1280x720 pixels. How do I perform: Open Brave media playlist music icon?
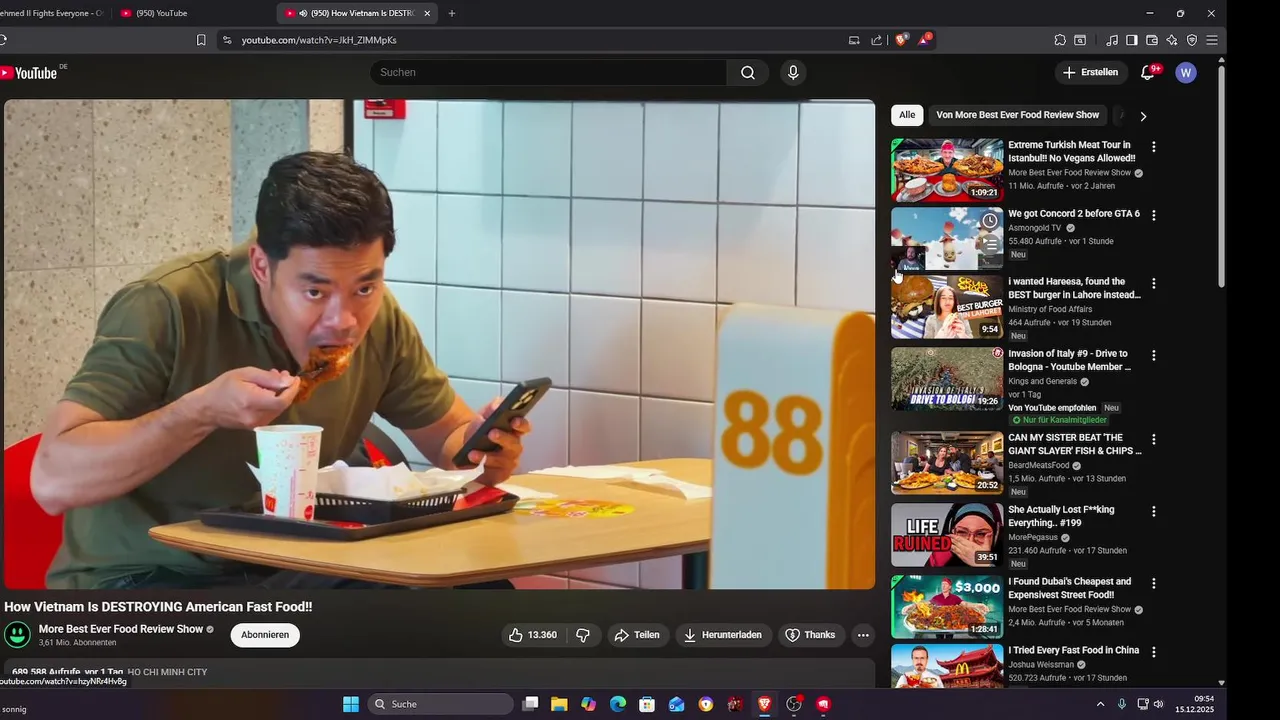(x=1112, y=40)
